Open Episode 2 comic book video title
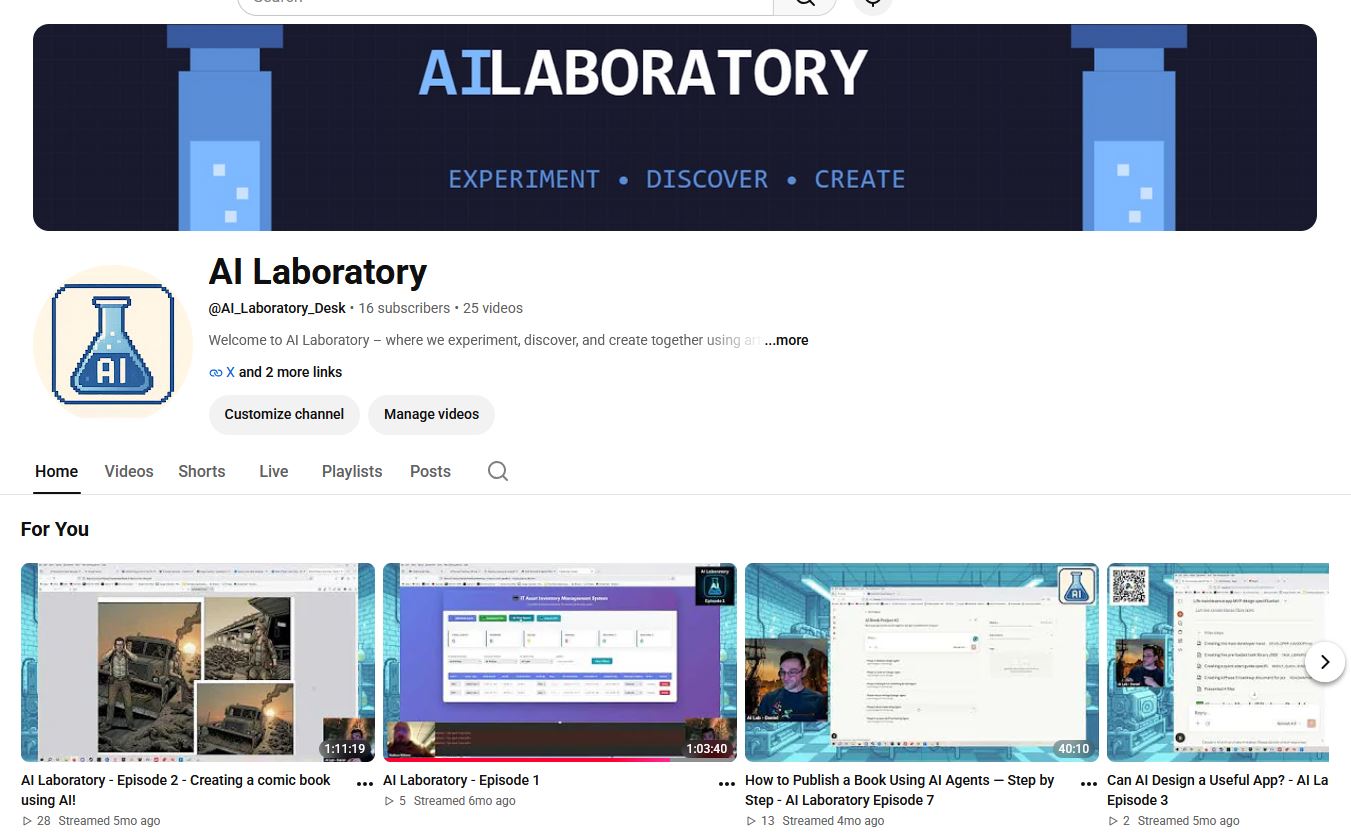 [176, 790]
